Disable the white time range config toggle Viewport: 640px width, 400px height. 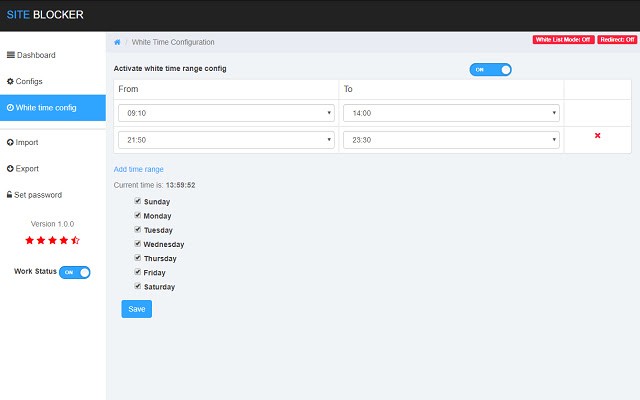pyautogui.click(x=490, y=70)
